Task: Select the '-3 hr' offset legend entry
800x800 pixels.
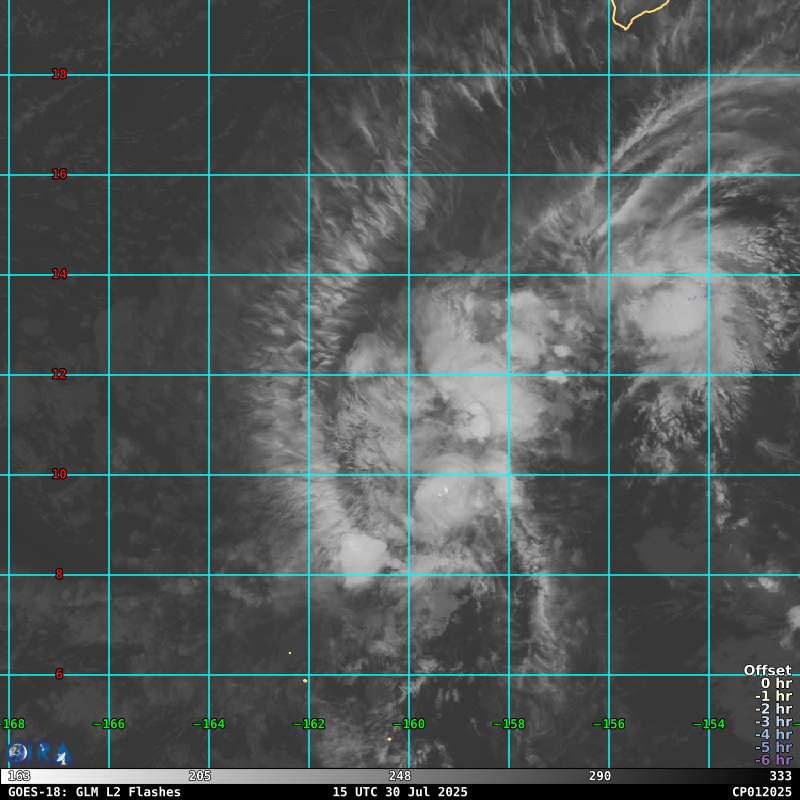Action: [x=773, y=722]
